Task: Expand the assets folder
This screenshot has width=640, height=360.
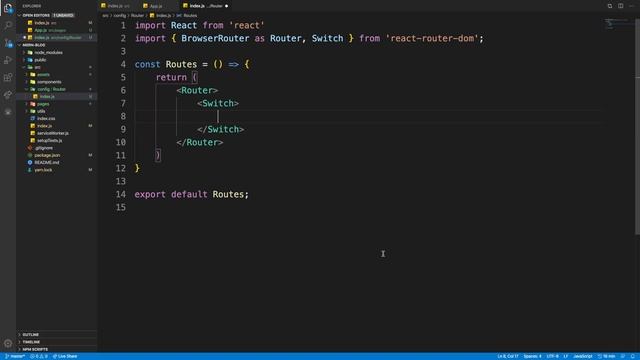Action: pos(43,74)
